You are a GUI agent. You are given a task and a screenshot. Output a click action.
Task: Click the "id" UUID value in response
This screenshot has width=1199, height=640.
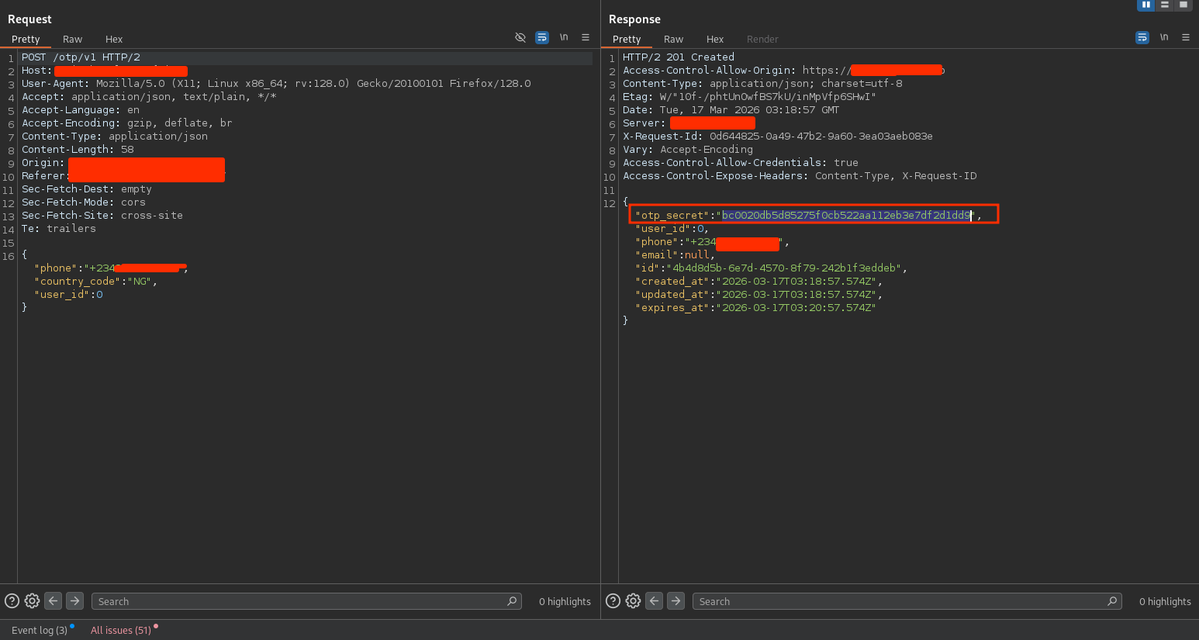[786, 268]
